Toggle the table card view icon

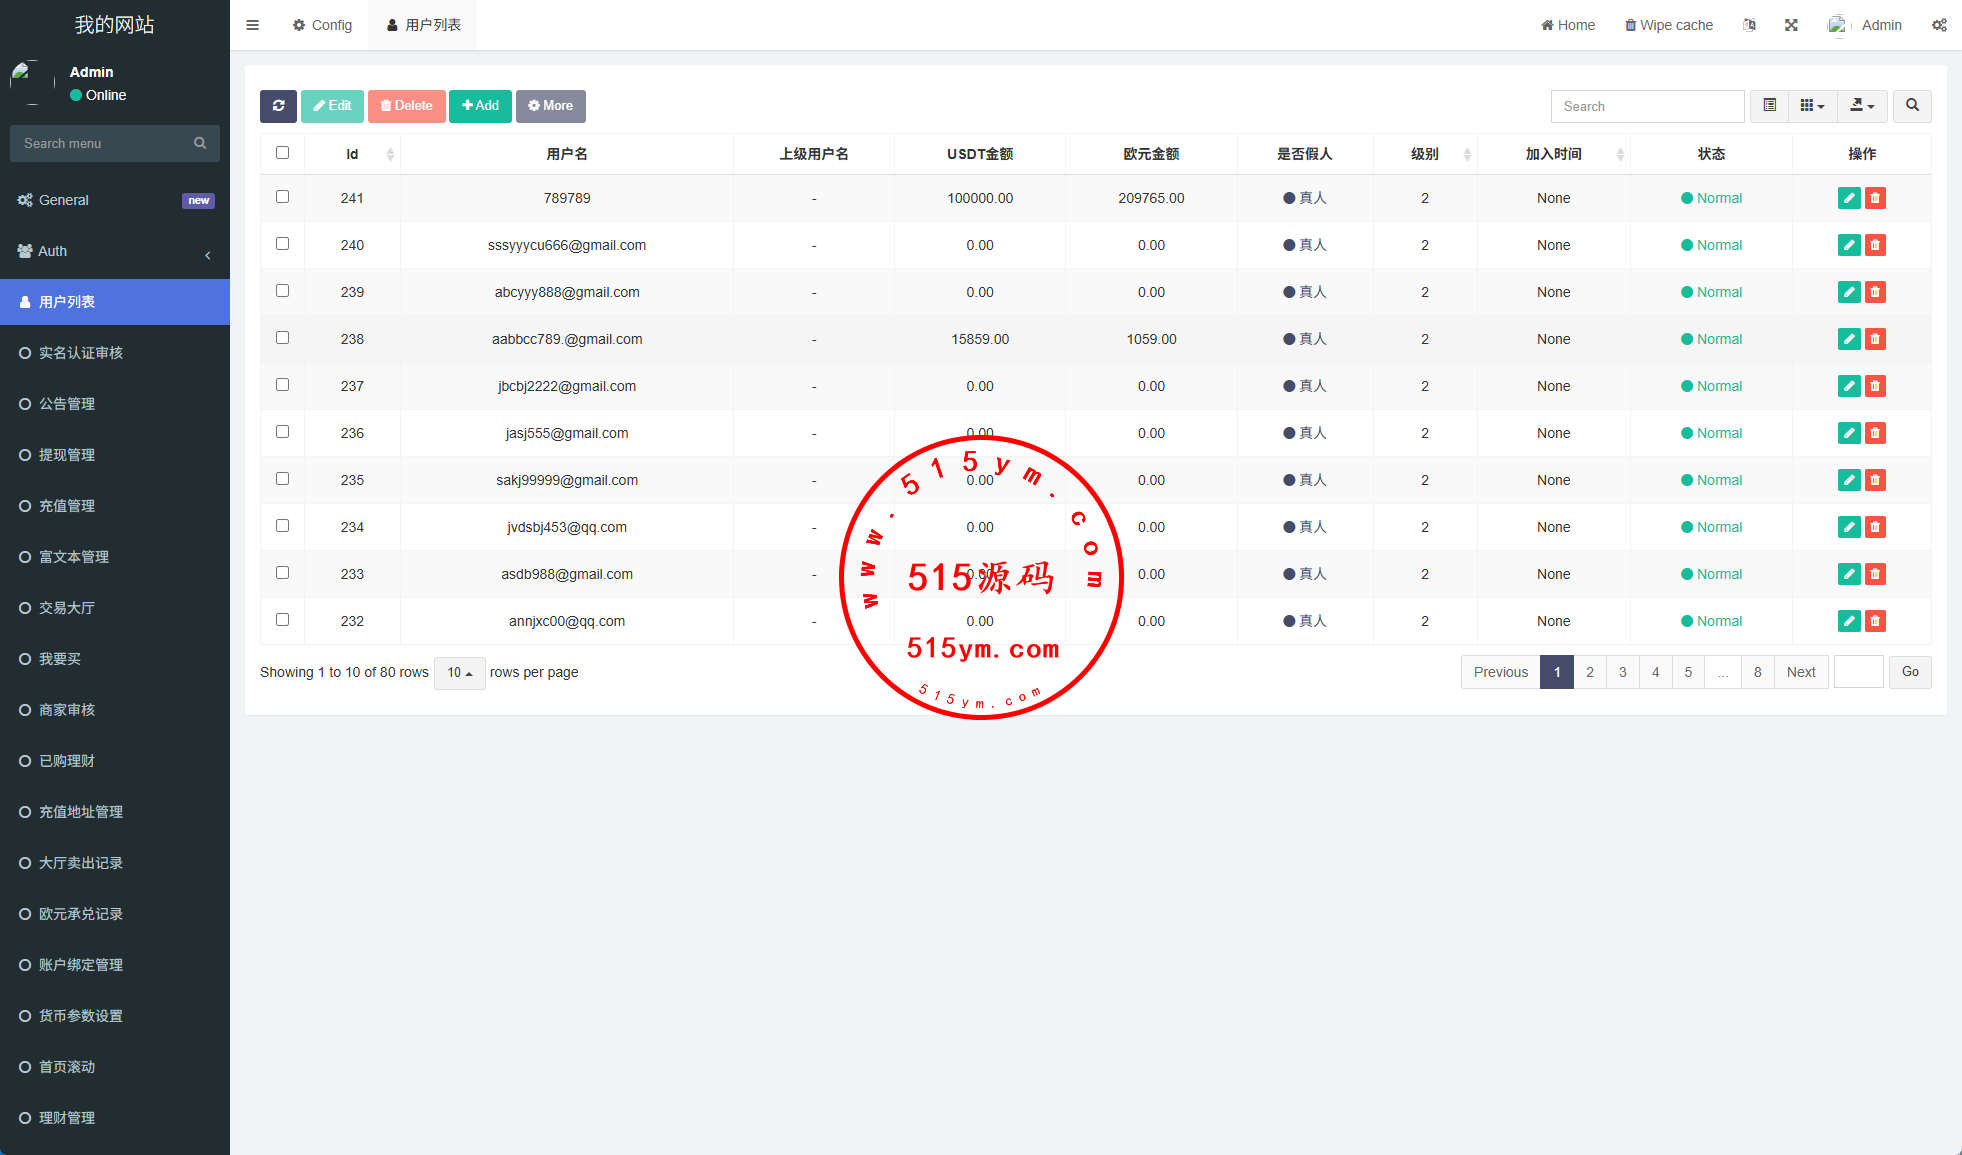point(1769,106)
